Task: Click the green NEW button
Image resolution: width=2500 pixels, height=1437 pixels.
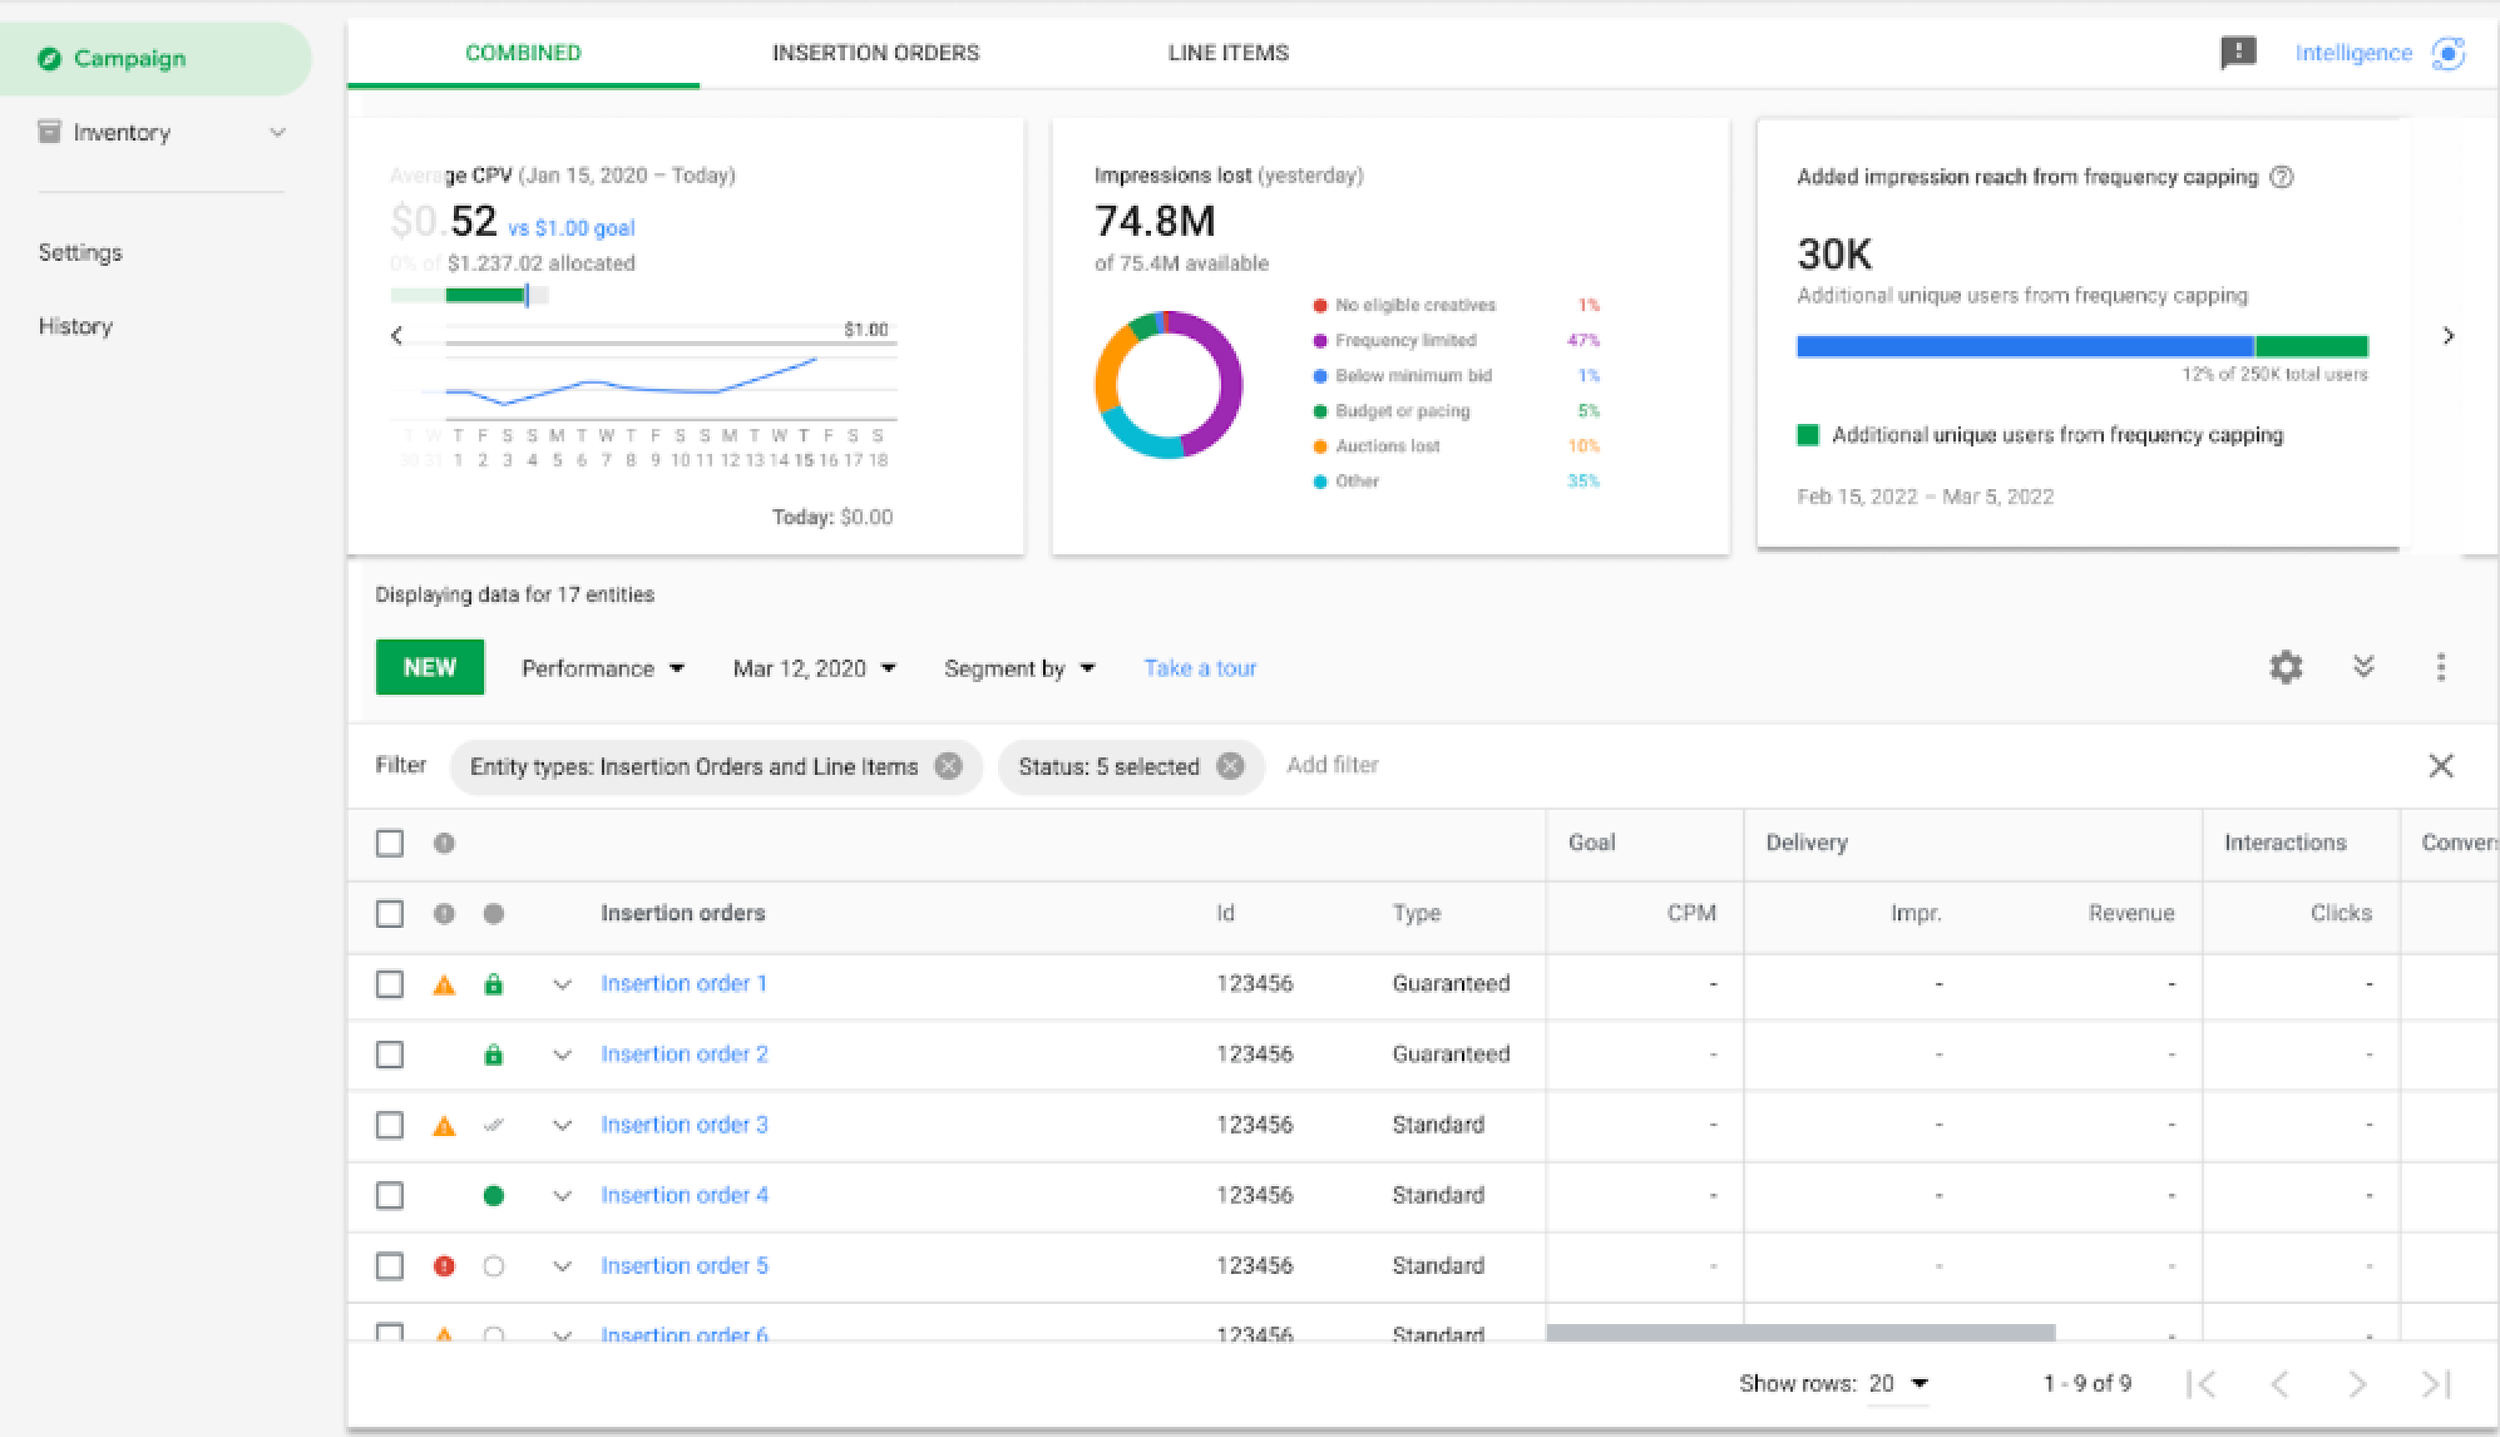Action: 430,667
